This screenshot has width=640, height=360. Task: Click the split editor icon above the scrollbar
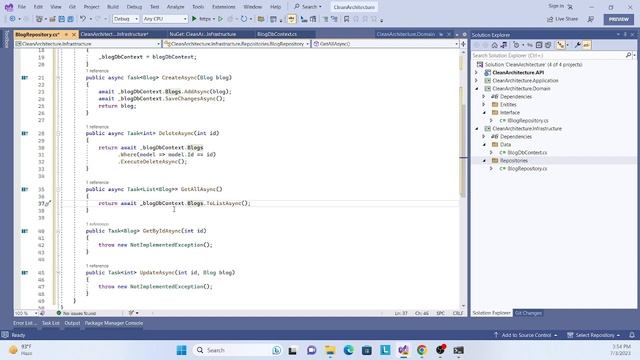[463, 44]
